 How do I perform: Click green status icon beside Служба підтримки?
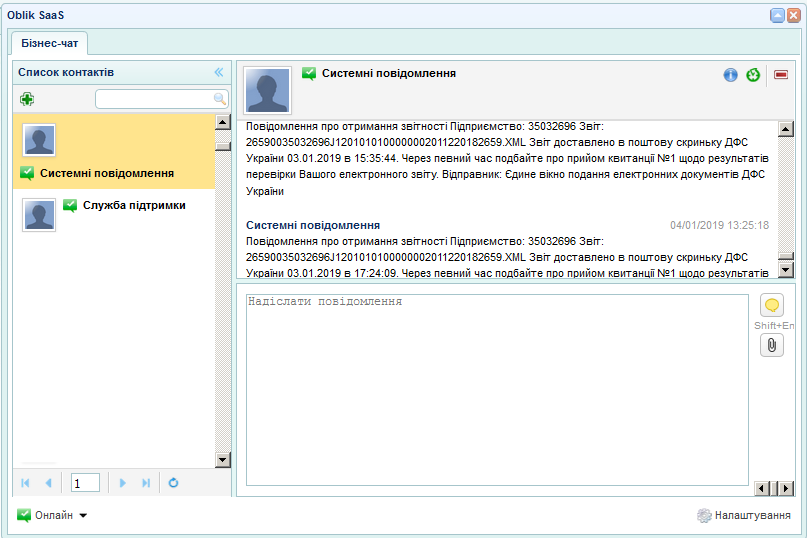(69, 205)
